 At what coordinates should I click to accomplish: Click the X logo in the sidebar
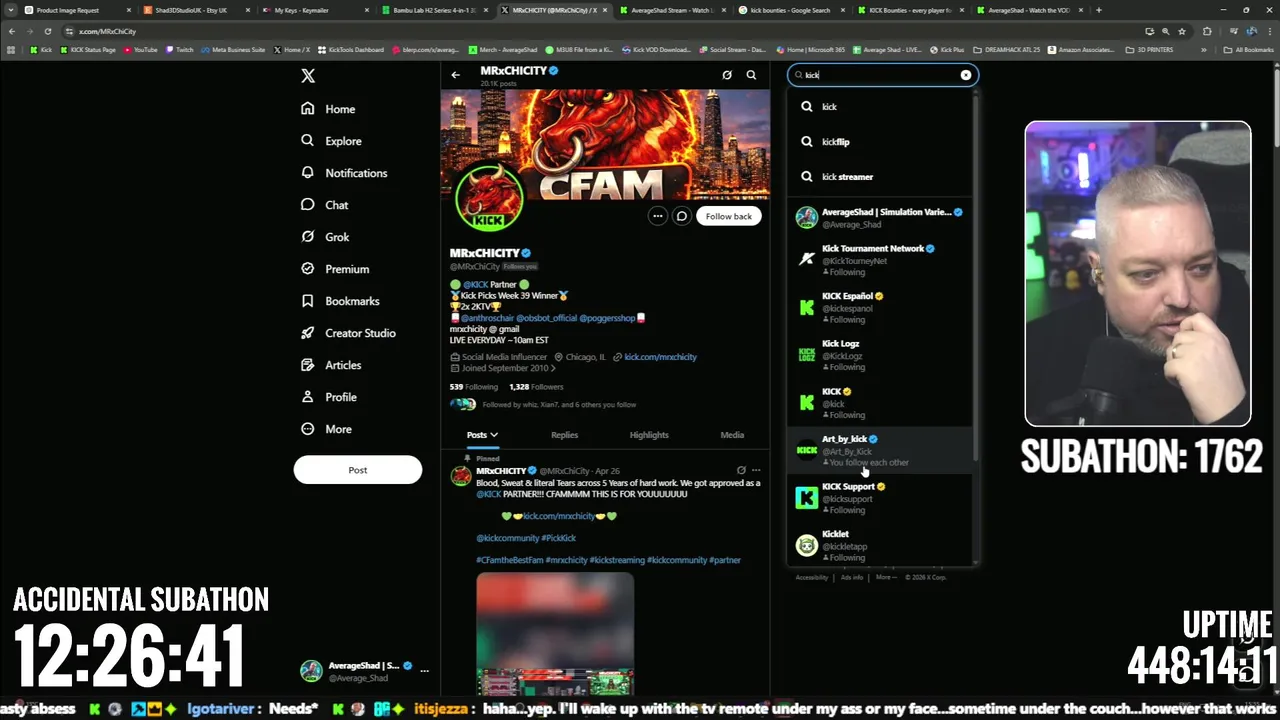[x=308, y=76]
